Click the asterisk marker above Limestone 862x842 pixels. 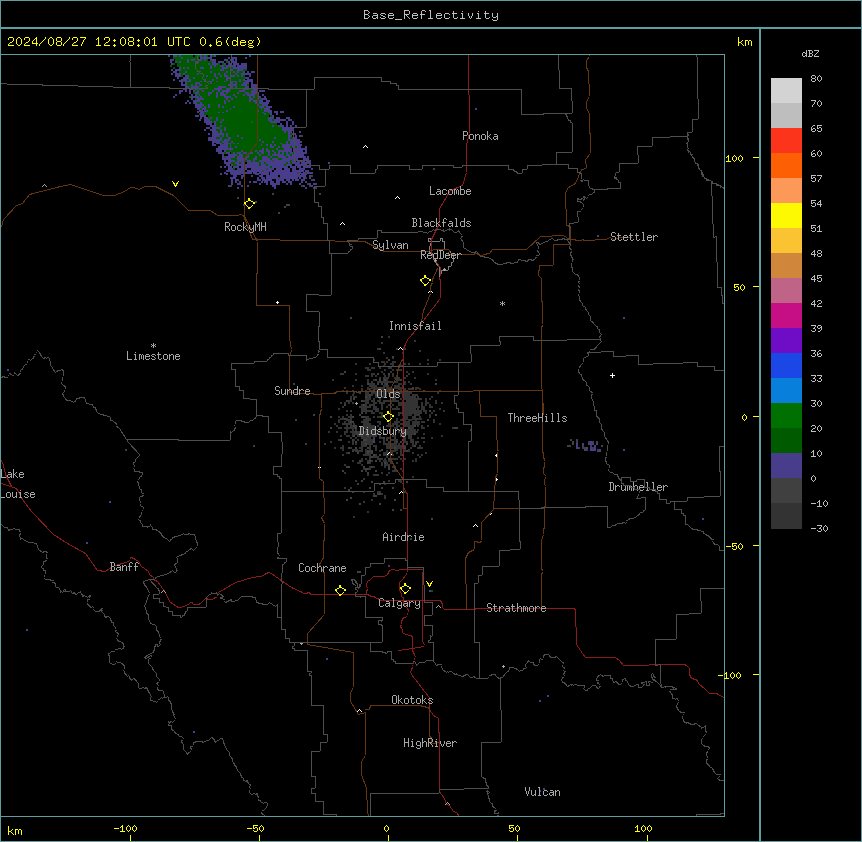[x=153, y=346]
